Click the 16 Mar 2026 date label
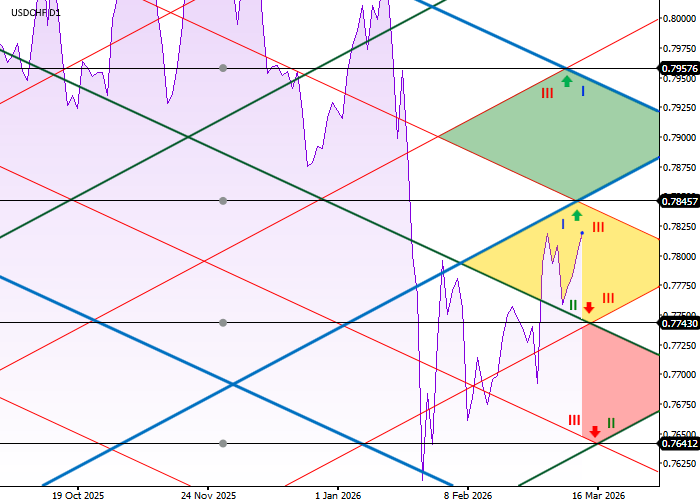 click(x=599, y=494)
